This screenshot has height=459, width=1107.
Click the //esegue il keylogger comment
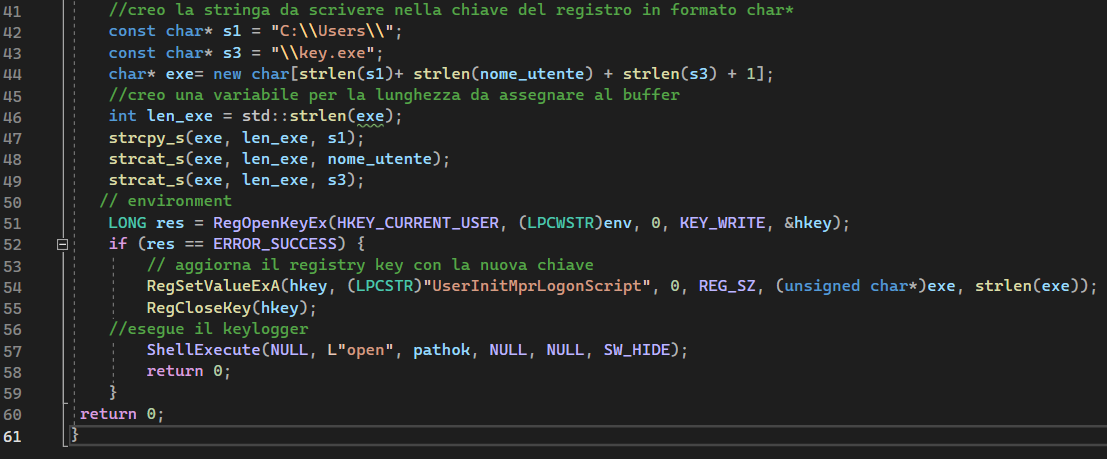coord(208,329)
